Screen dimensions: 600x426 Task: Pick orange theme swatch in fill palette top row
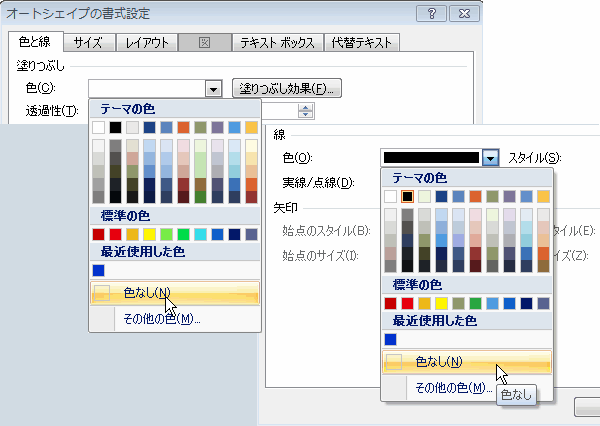point(183,128)
